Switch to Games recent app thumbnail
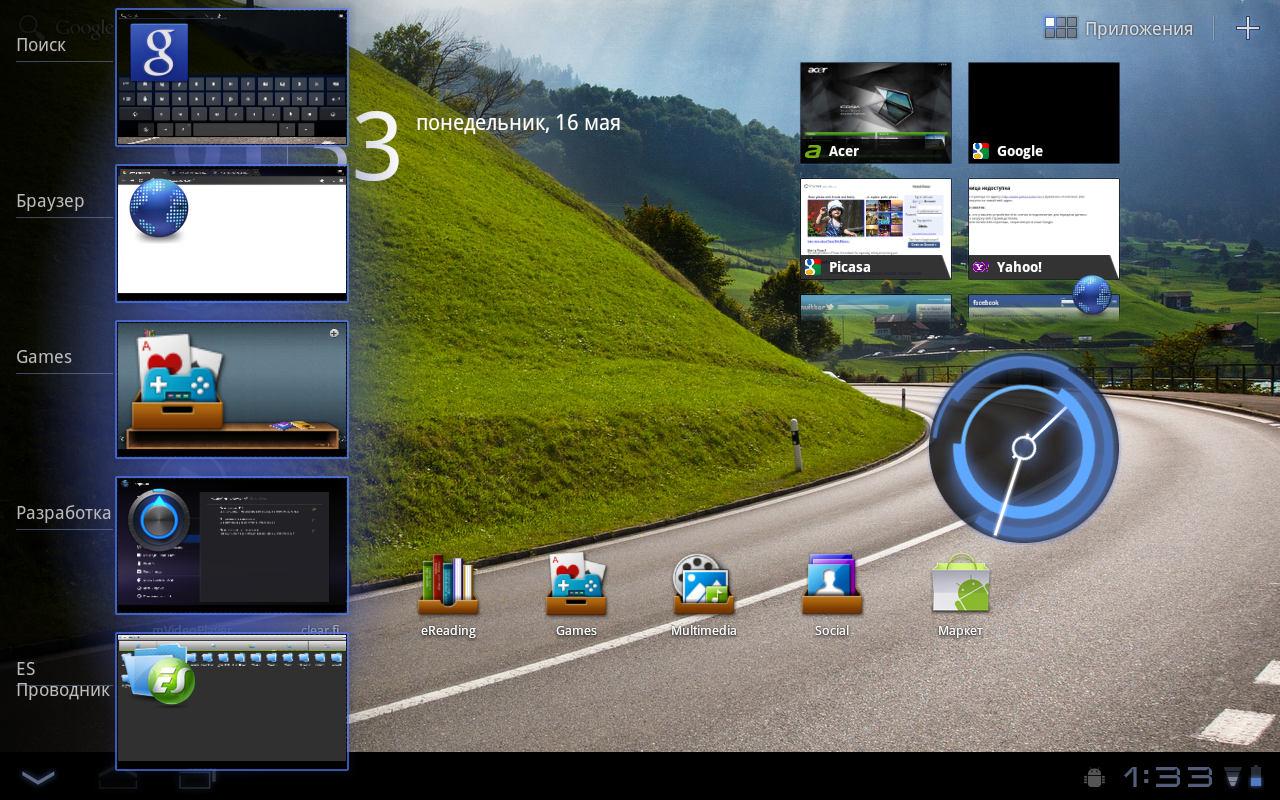The height and width of the screenshot is (800, 1280). (232, 389)
